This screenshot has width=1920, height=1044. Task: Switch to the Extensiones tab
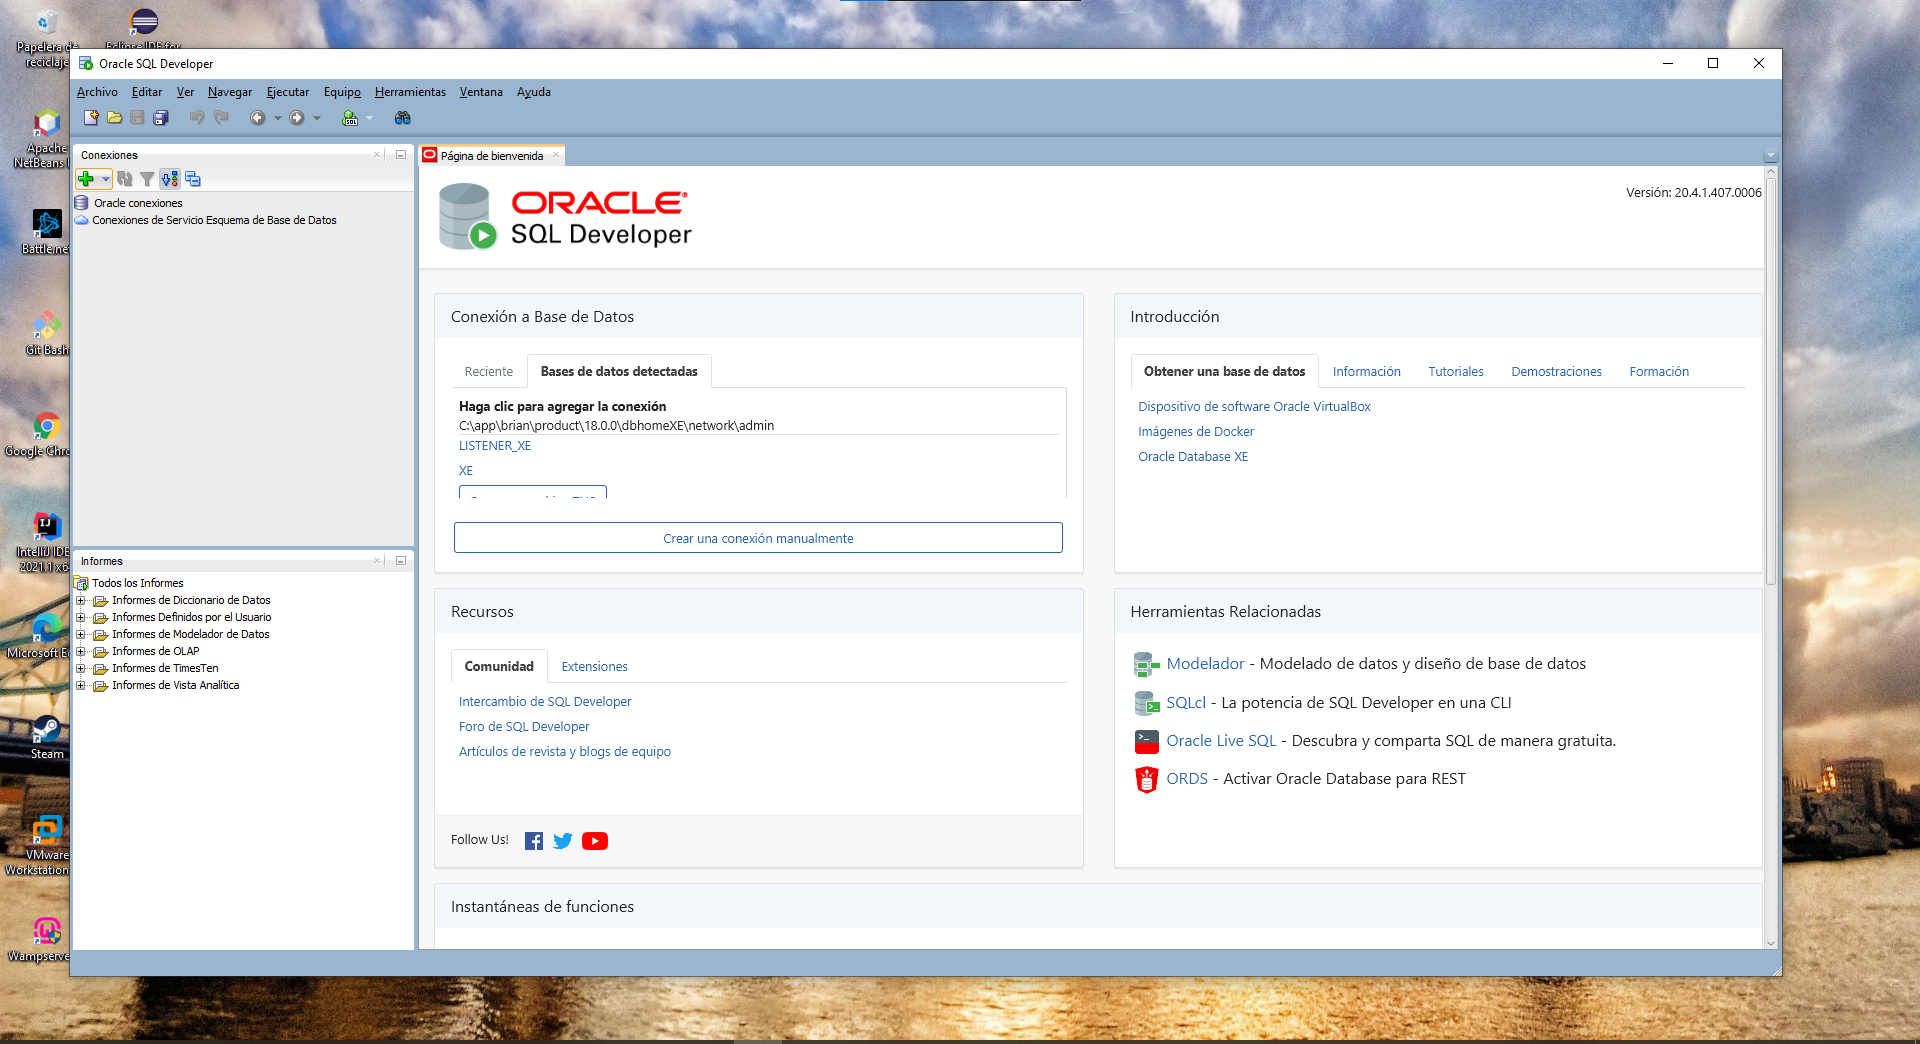tap(595, 667)
